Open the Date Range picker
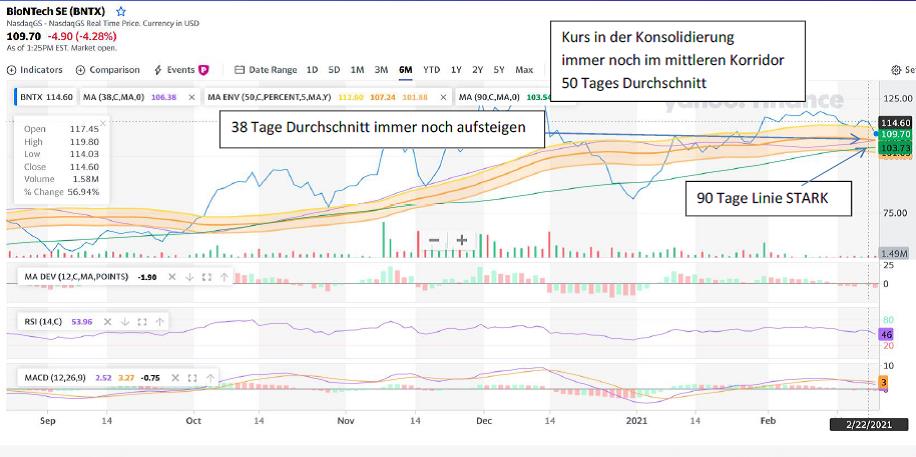Viewport: 916px width, 457px height. tap(266, 70)
